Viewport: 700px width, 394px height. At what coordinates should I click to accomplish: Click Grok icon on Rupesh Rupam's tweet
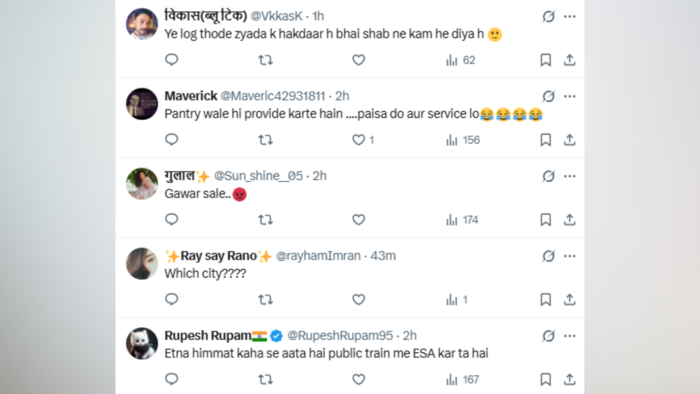(548, 336)
